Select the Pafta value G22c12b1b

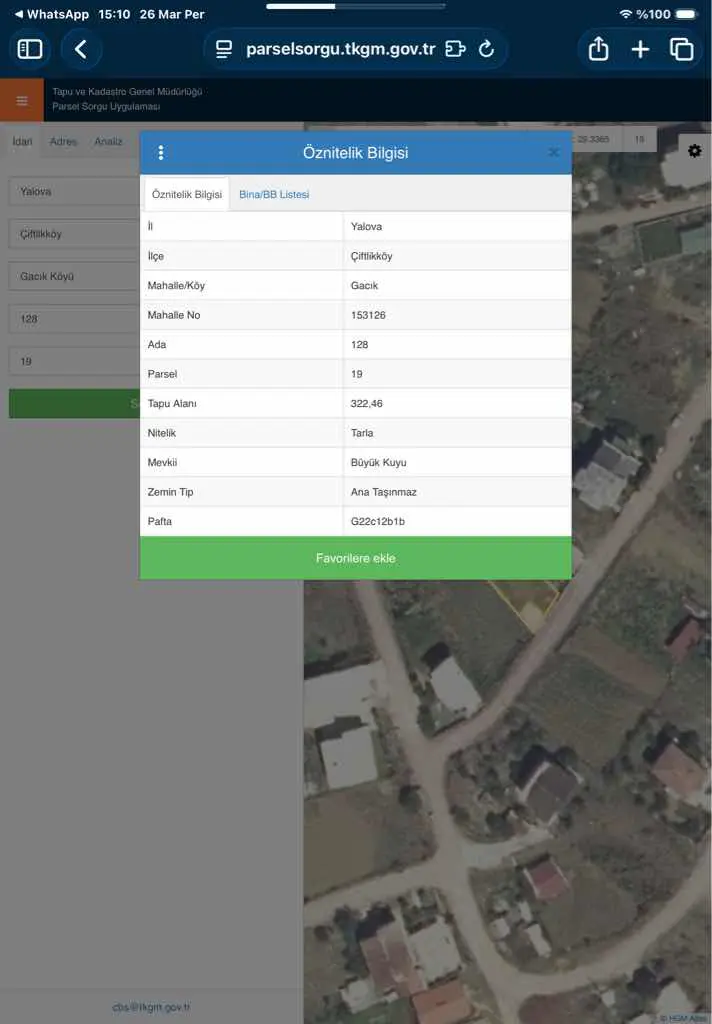(x=378, y=521)
